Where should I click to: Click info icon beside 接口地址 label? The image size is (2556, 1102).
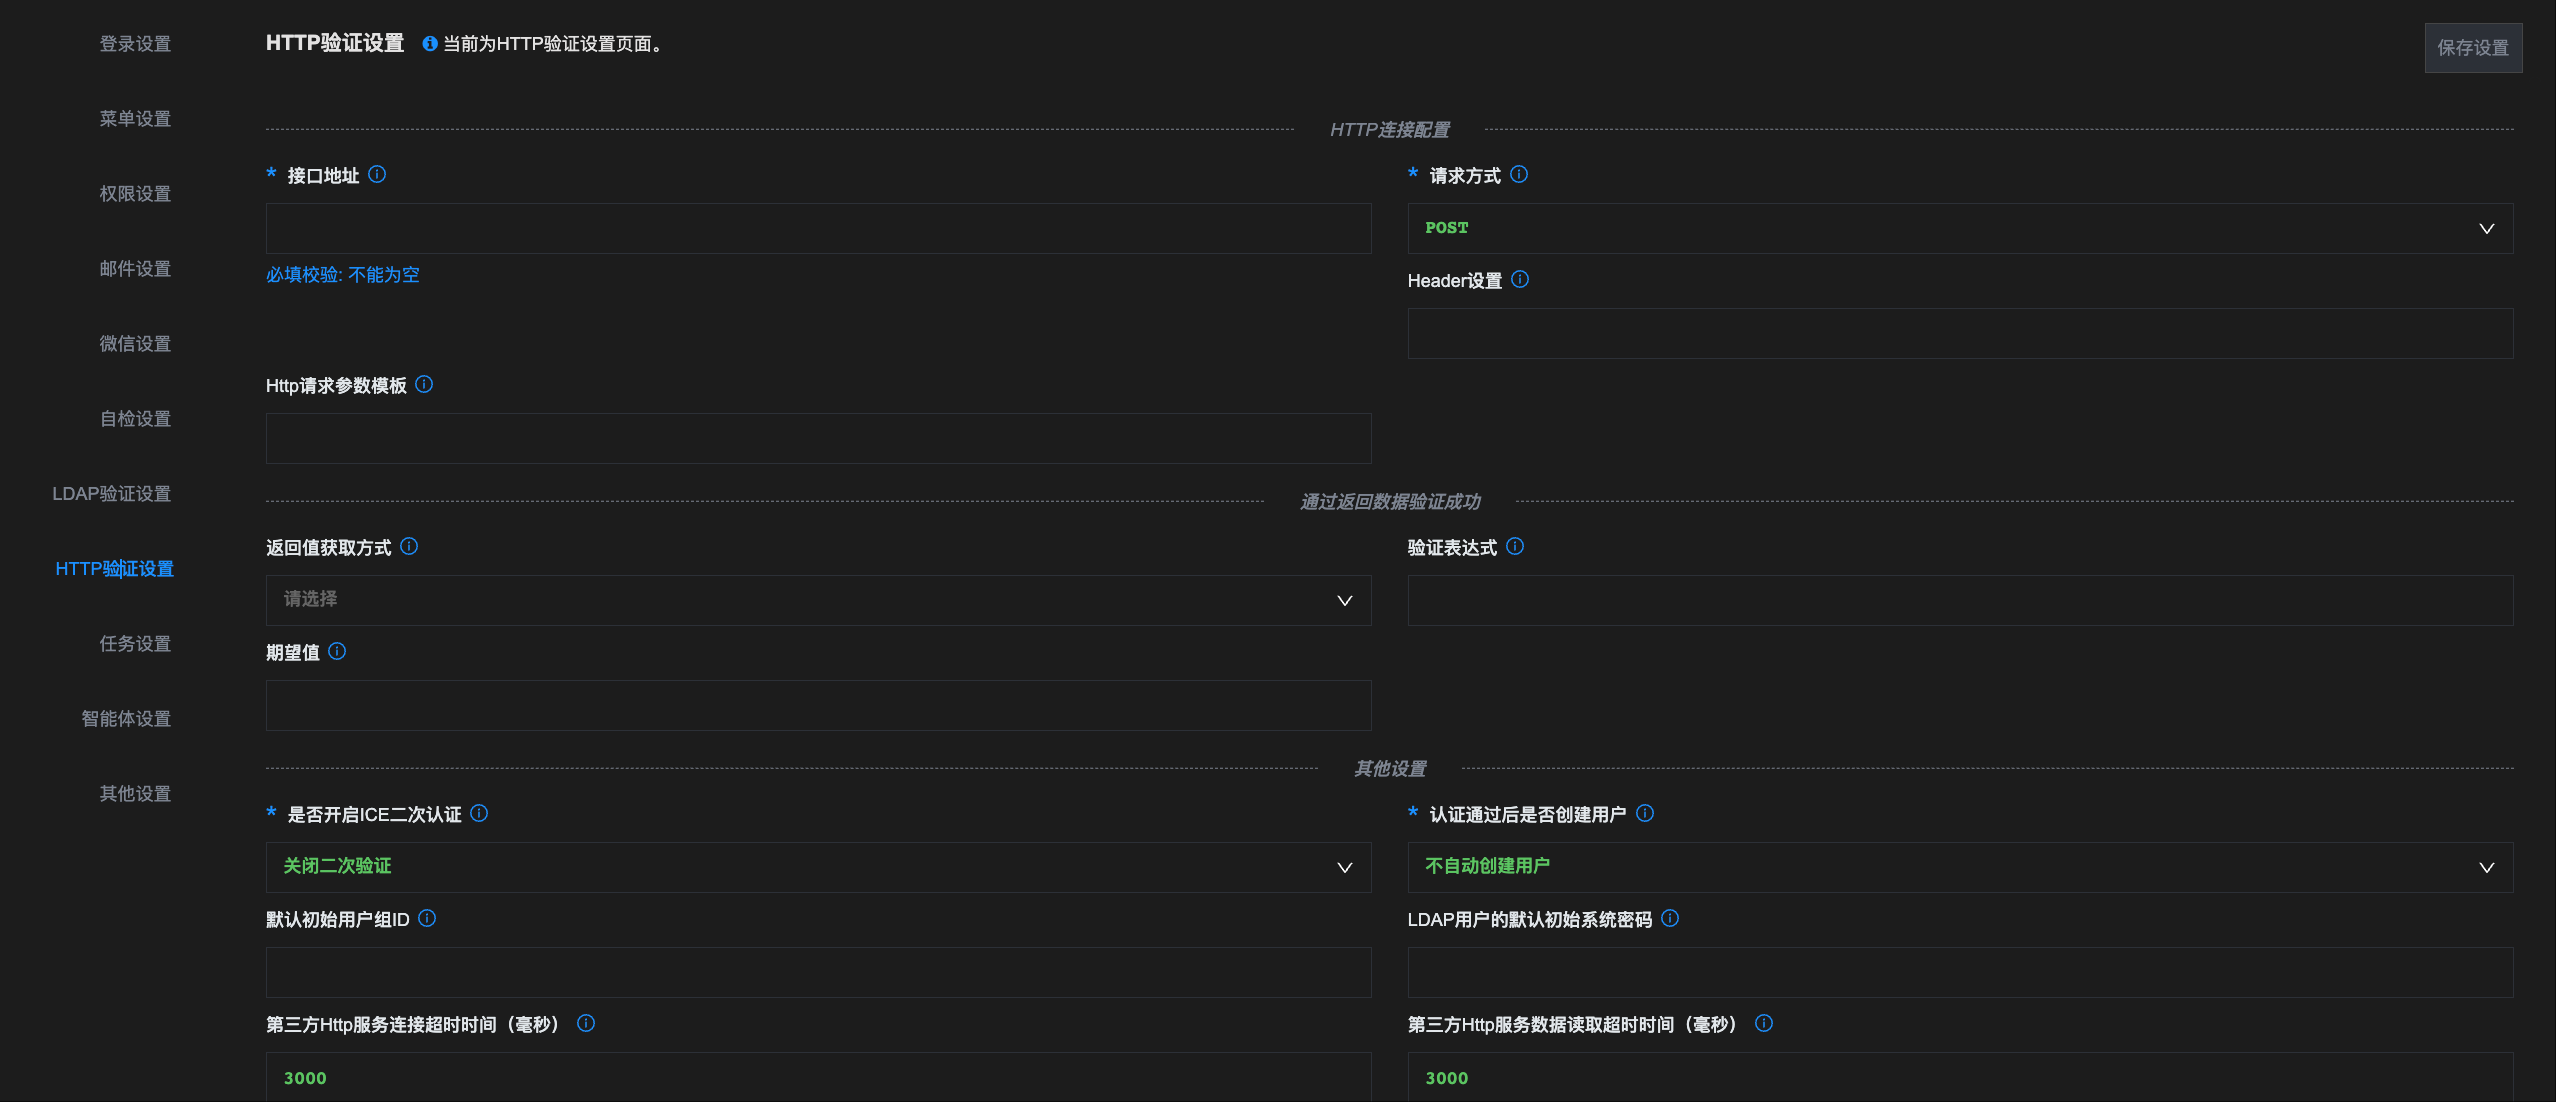(x=377, y=174)
